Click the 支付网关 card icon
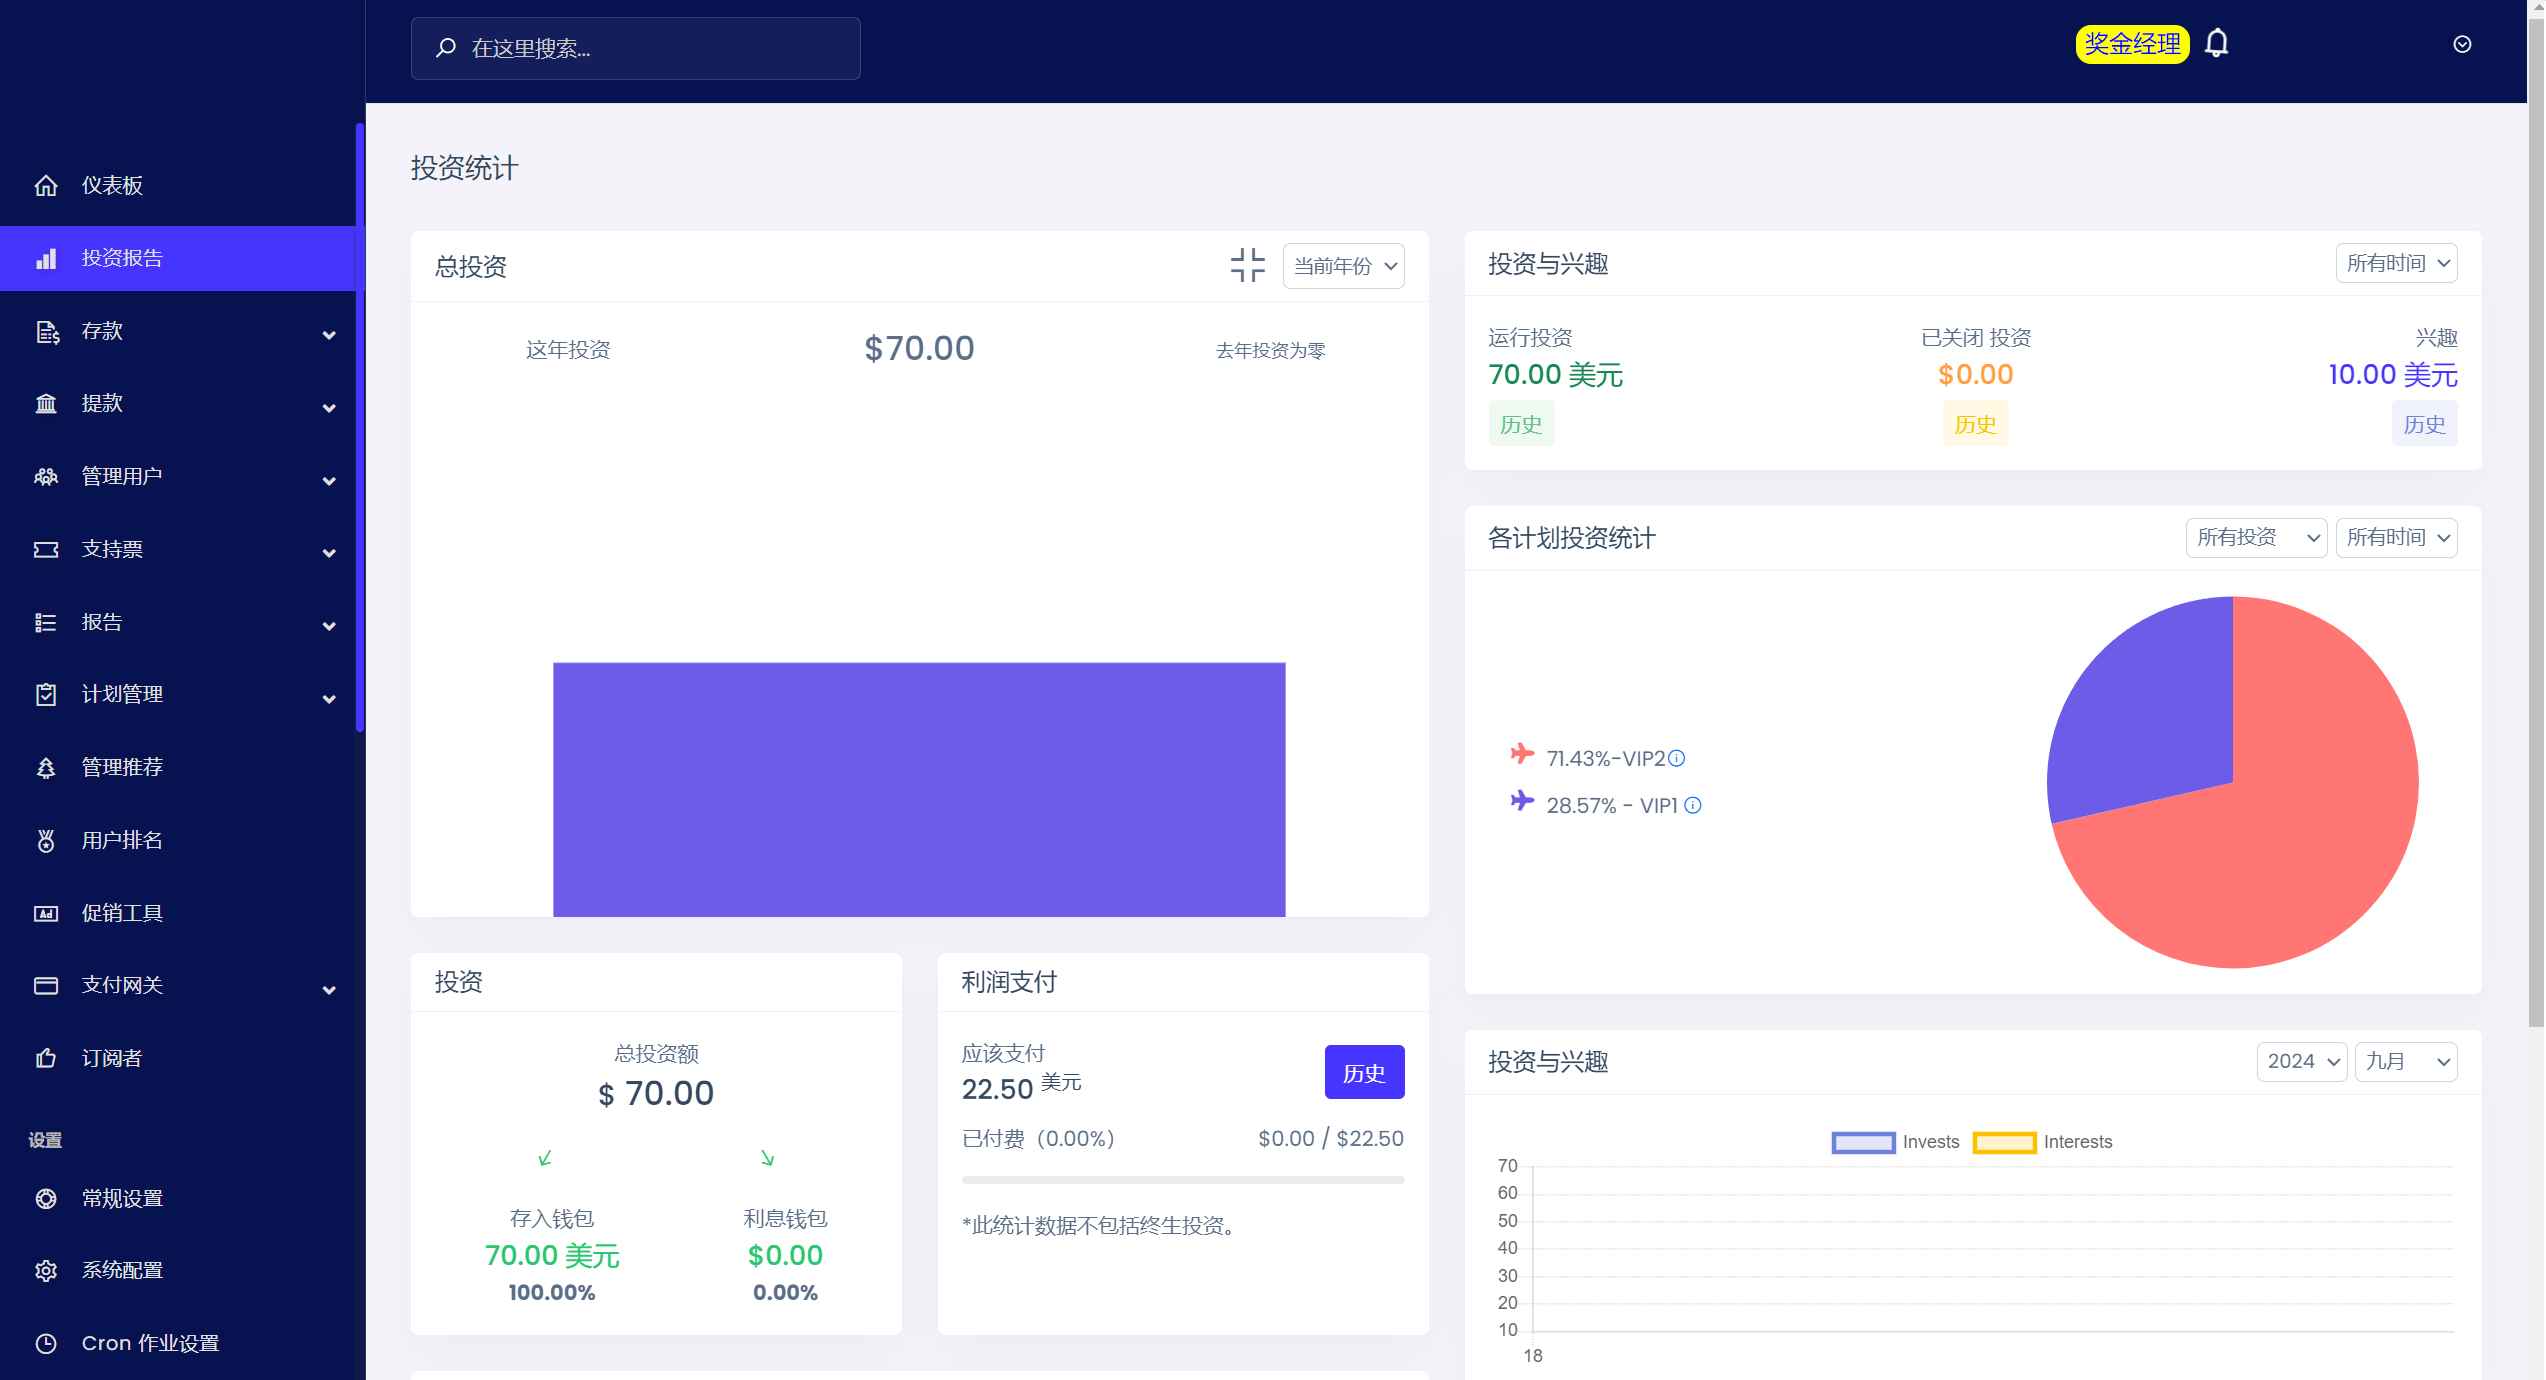2546x1380 pixels. [46, 985]
